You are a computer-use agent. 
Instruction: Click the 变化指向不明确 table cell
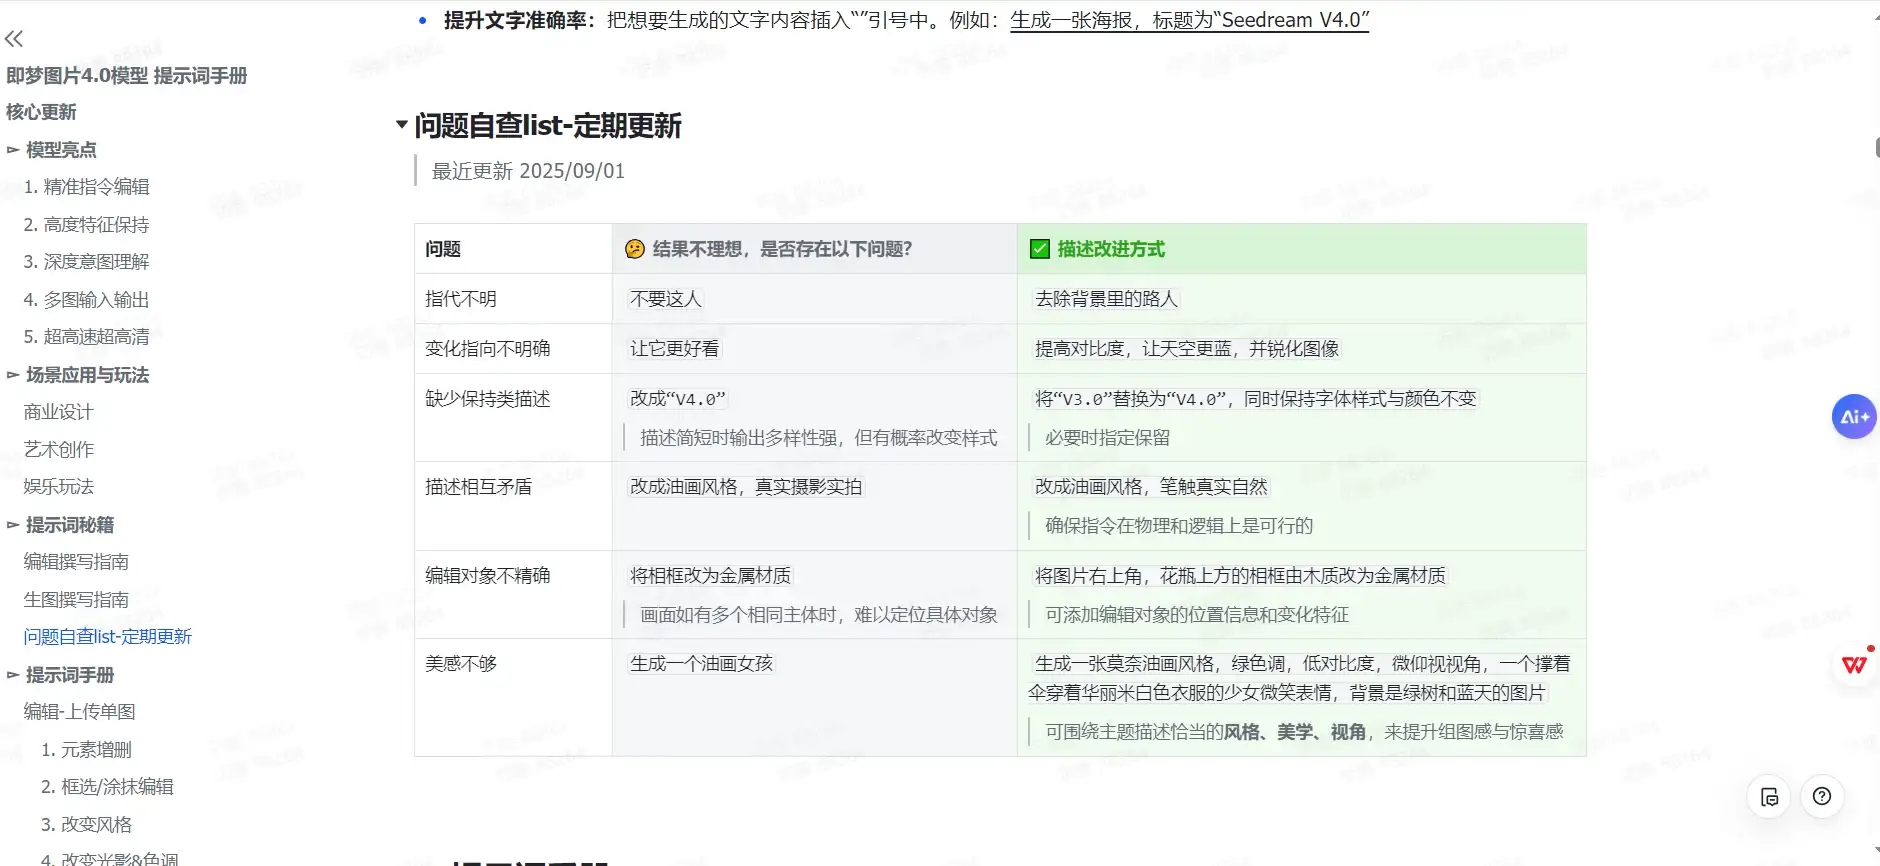(513, 349)
